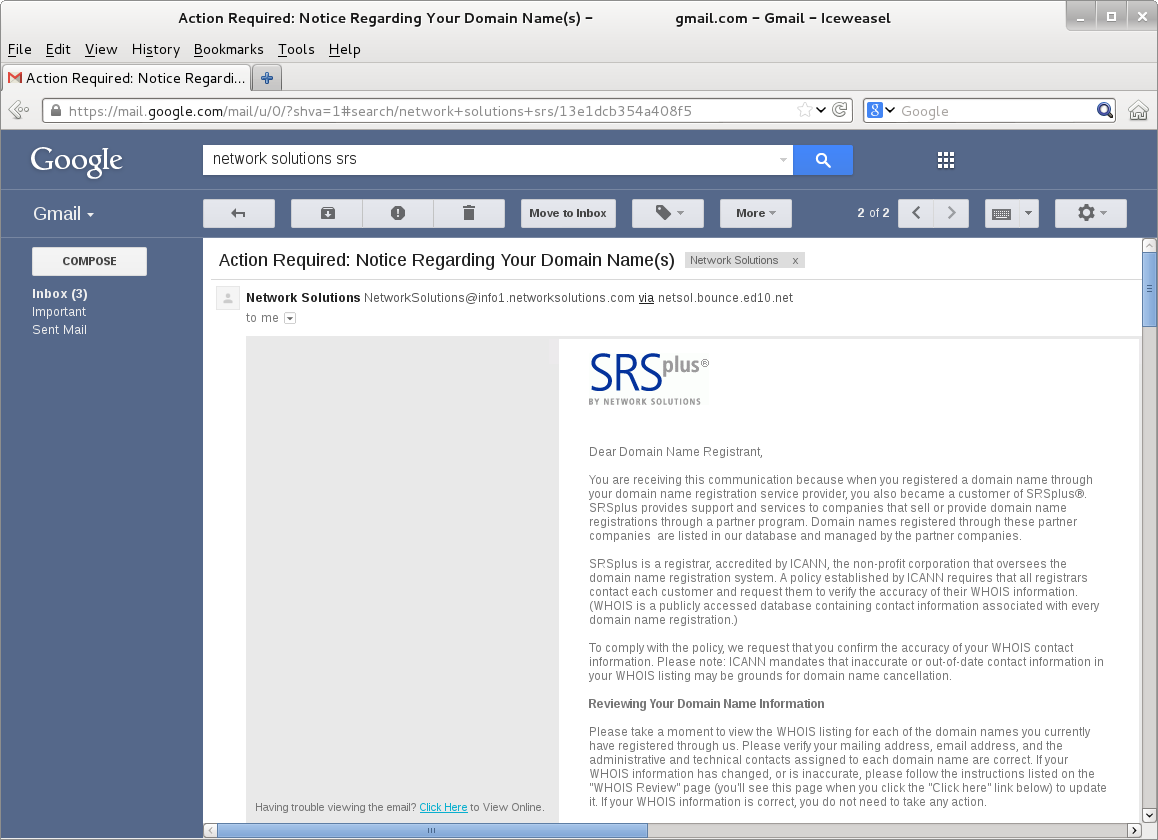This screenshot has height=840, width=1158.
Task: Archive this email using the archive icon
Action: (x=327, y=214)
